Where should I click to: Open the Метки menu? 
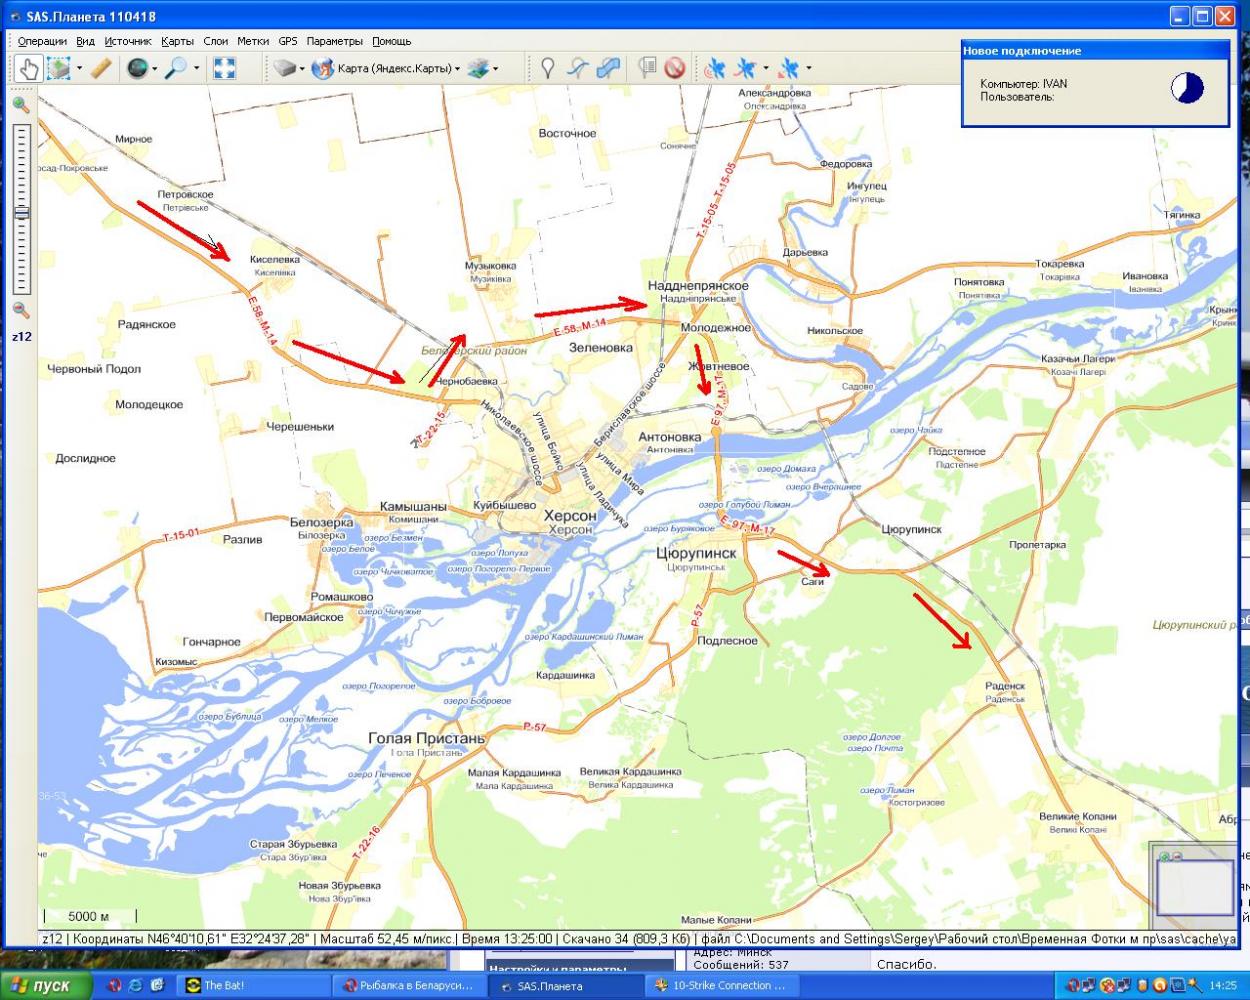click(253, 42)
